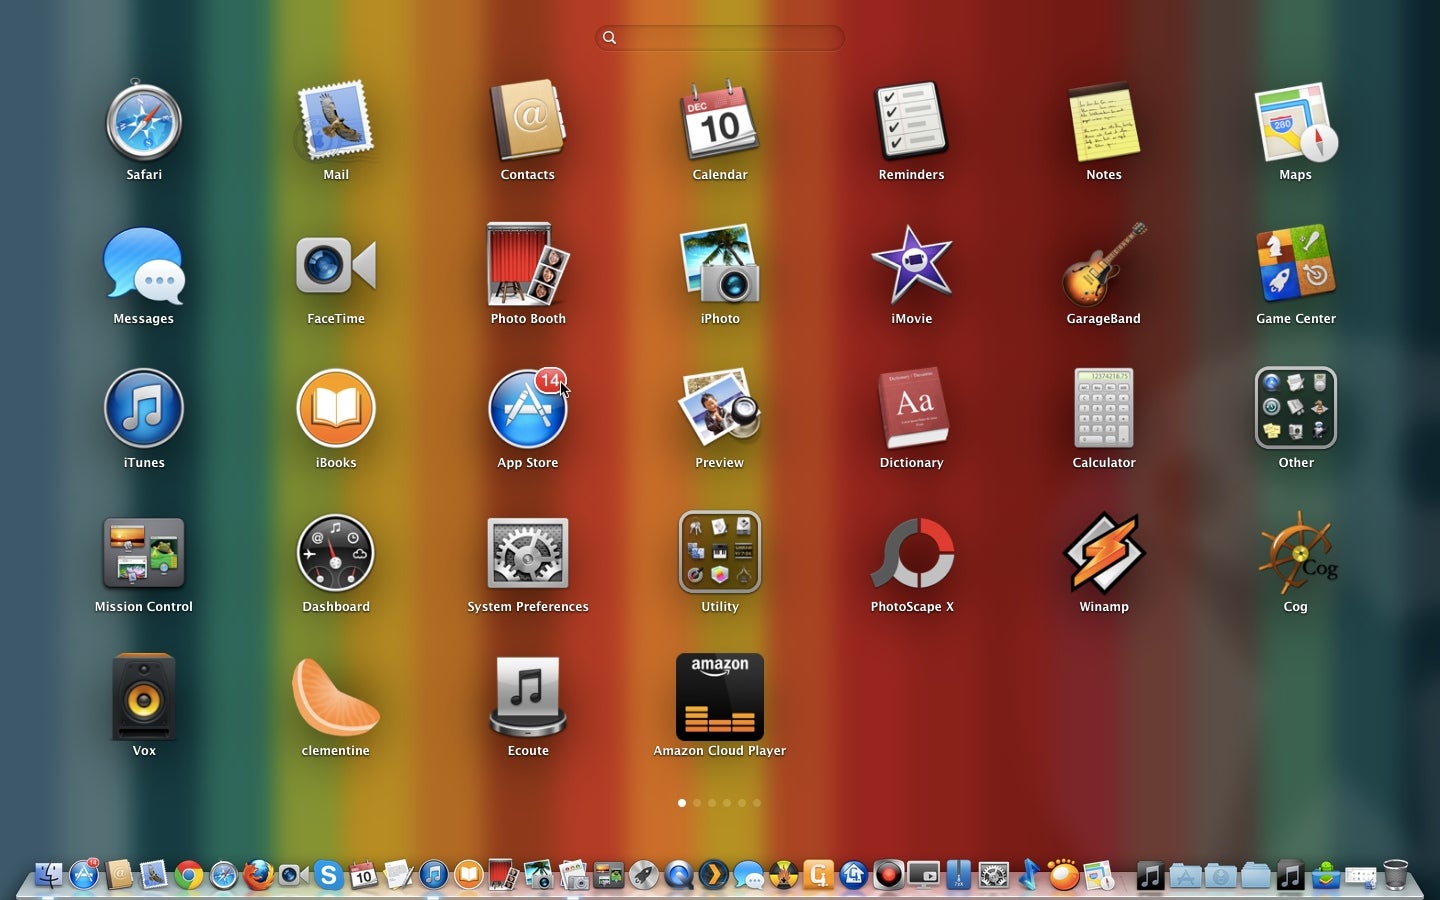Launch Mission Control

[x=144, y=553]
